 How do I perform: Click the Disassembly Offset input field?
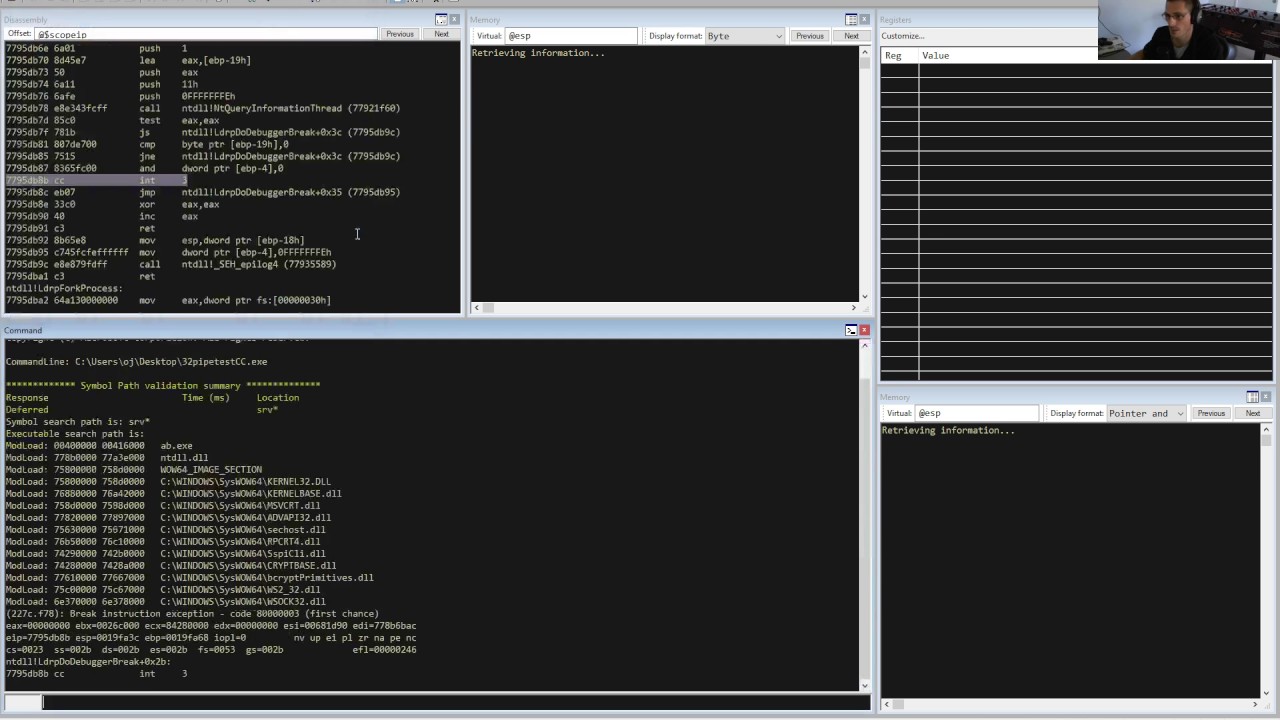206,34
